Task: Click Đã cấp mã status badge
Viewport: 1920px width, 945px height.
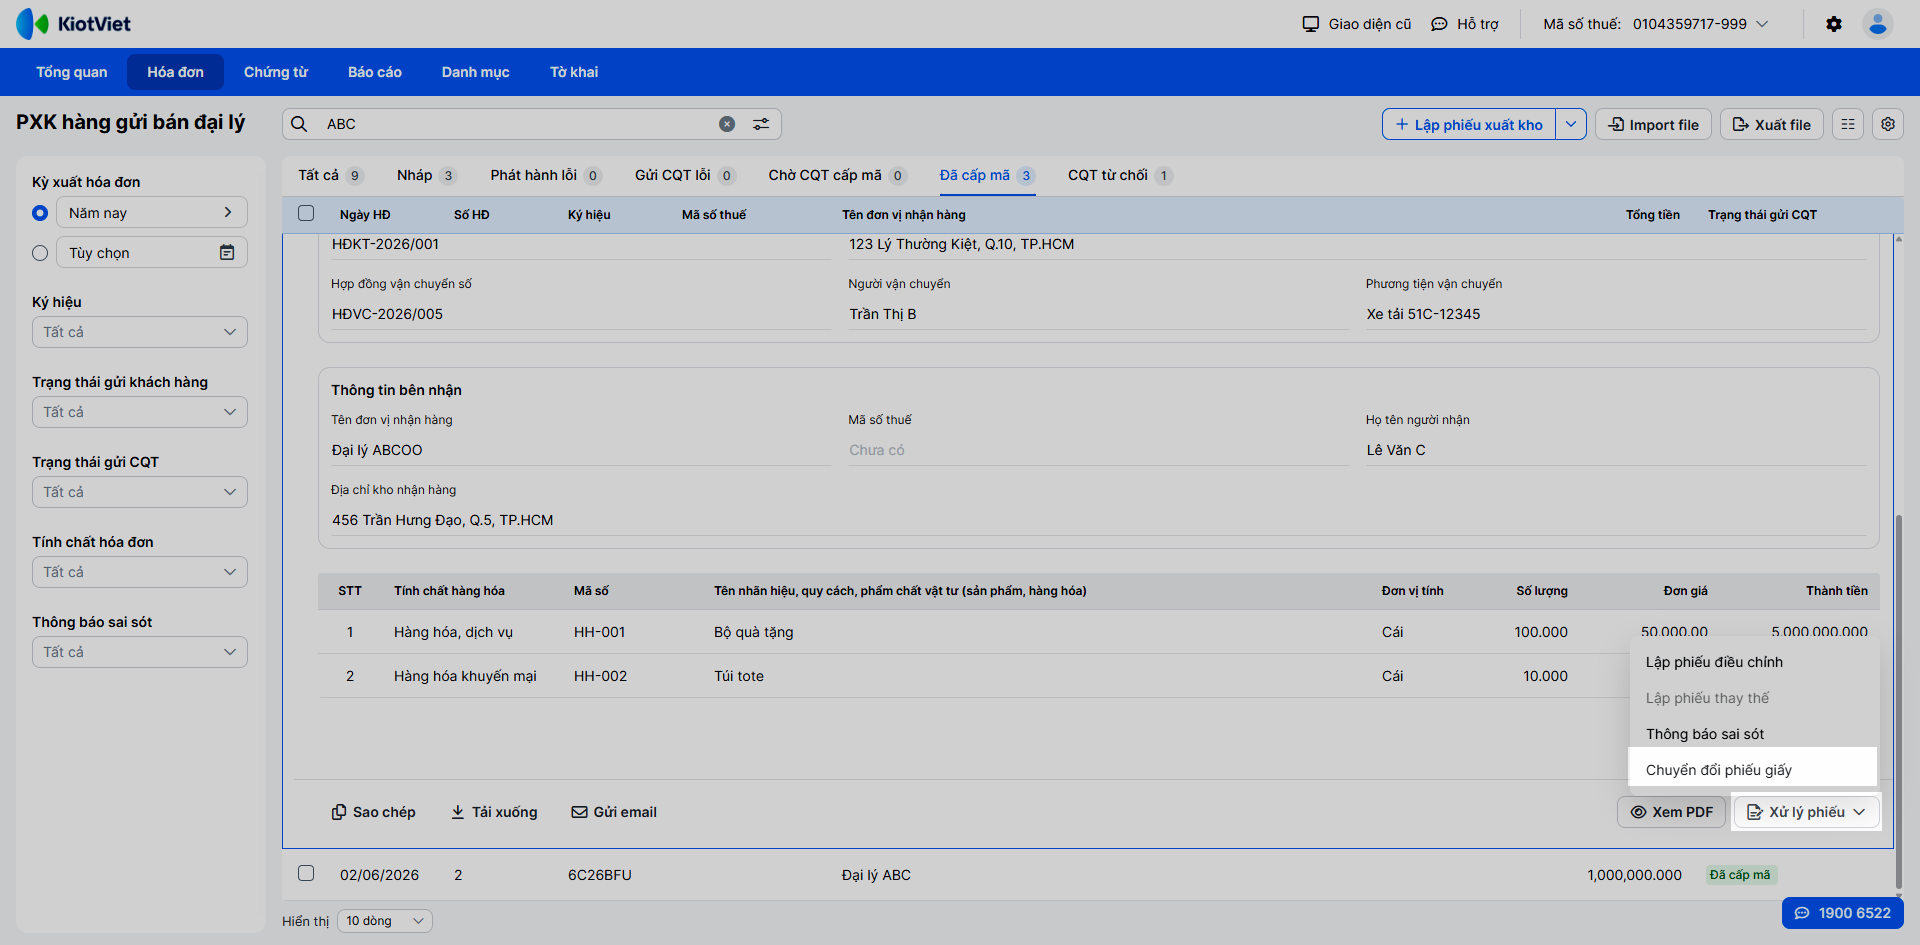Action: pyautogui.click(x=1740, y=875)
